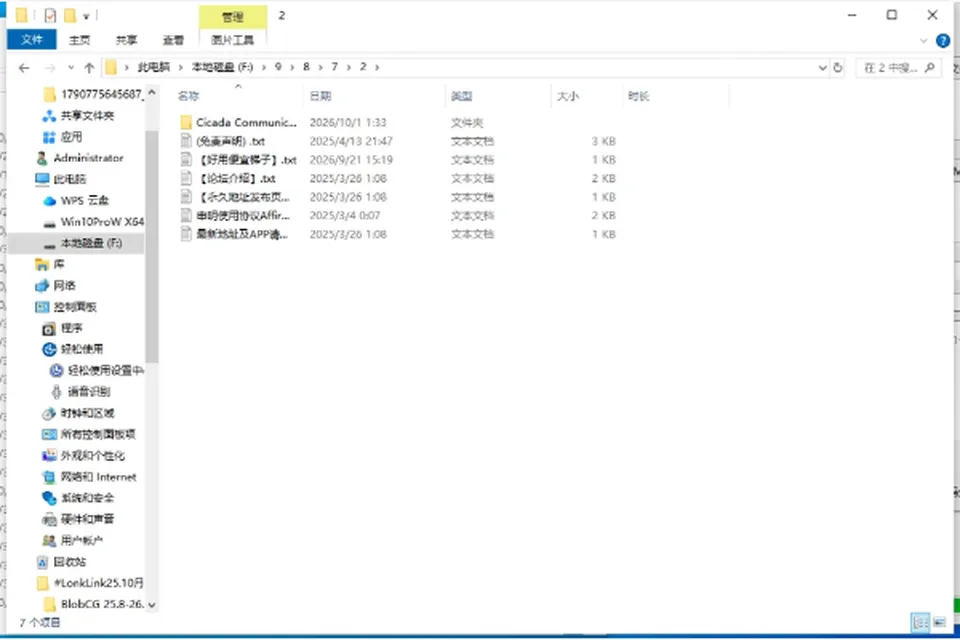Open the 文件 menu tab
The image size is (960, 640).
(32, 40)
